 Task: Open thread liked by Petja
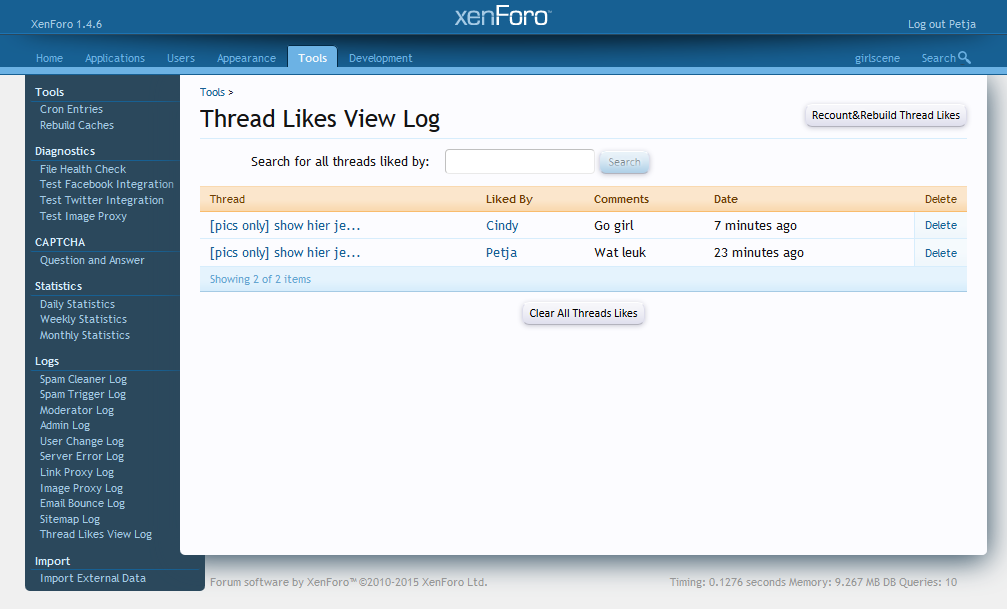click(x=285, y=252)
